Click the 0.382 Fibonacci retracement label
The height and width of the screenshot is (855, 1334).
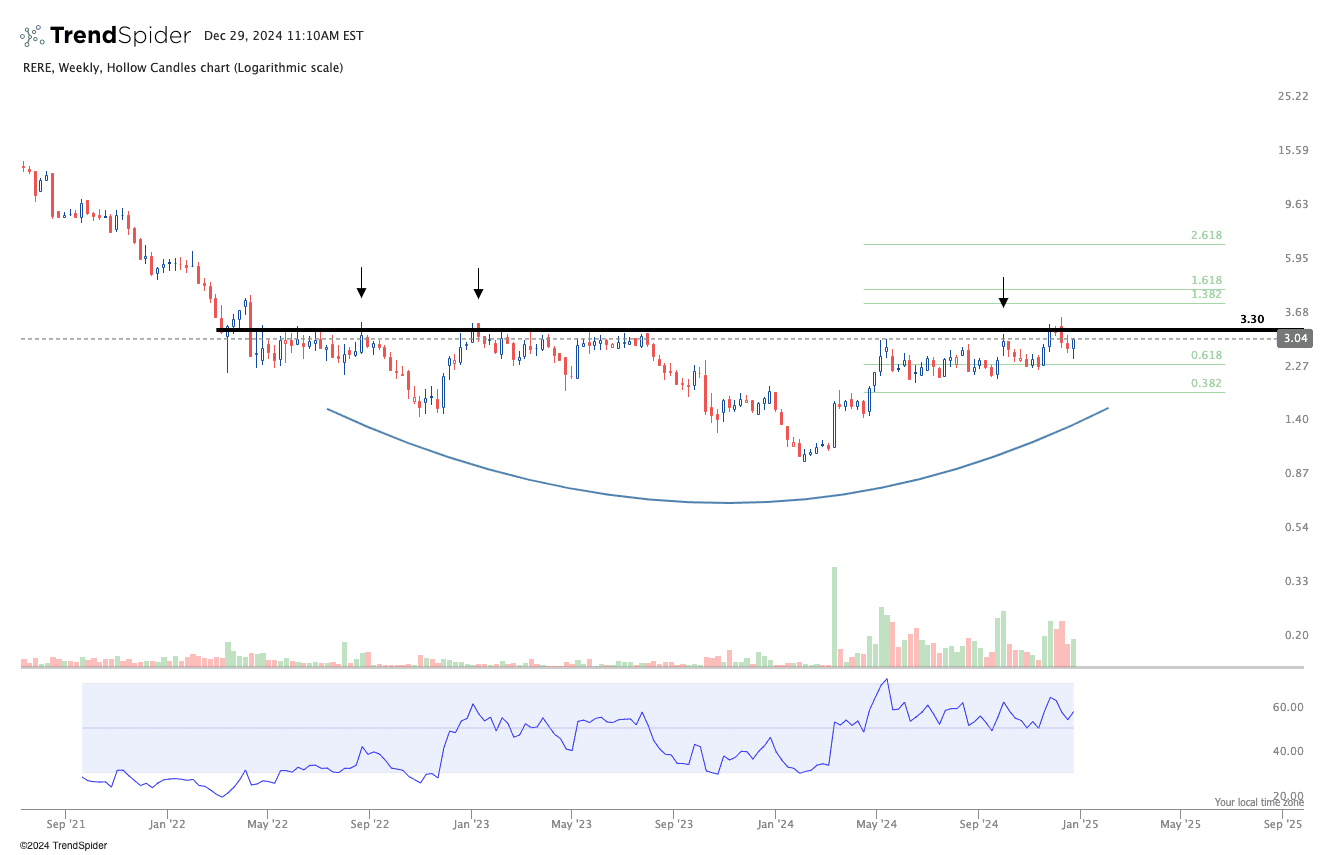1206,384
